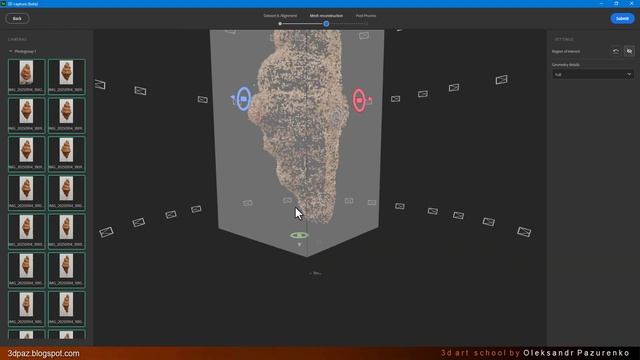Select camera icon just left of blue handle
The width and height of the screenshot is (640, 360).
tap(202, 100)
